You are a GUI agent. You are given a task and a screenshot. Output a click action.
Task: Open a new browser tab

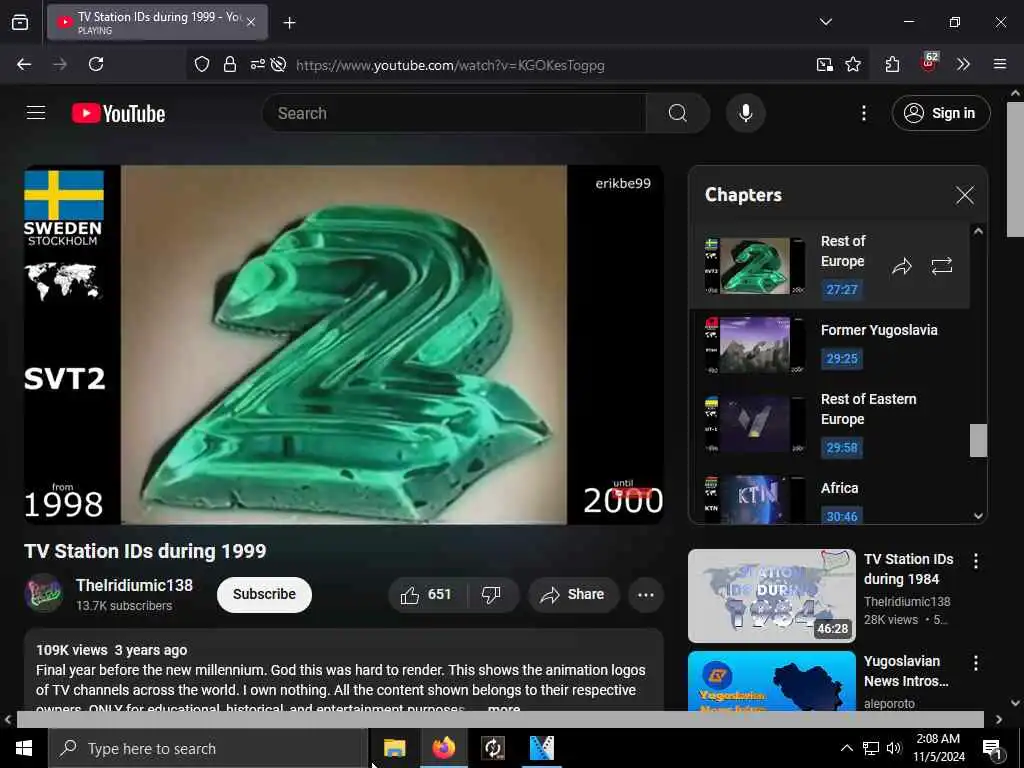point(289,23)
